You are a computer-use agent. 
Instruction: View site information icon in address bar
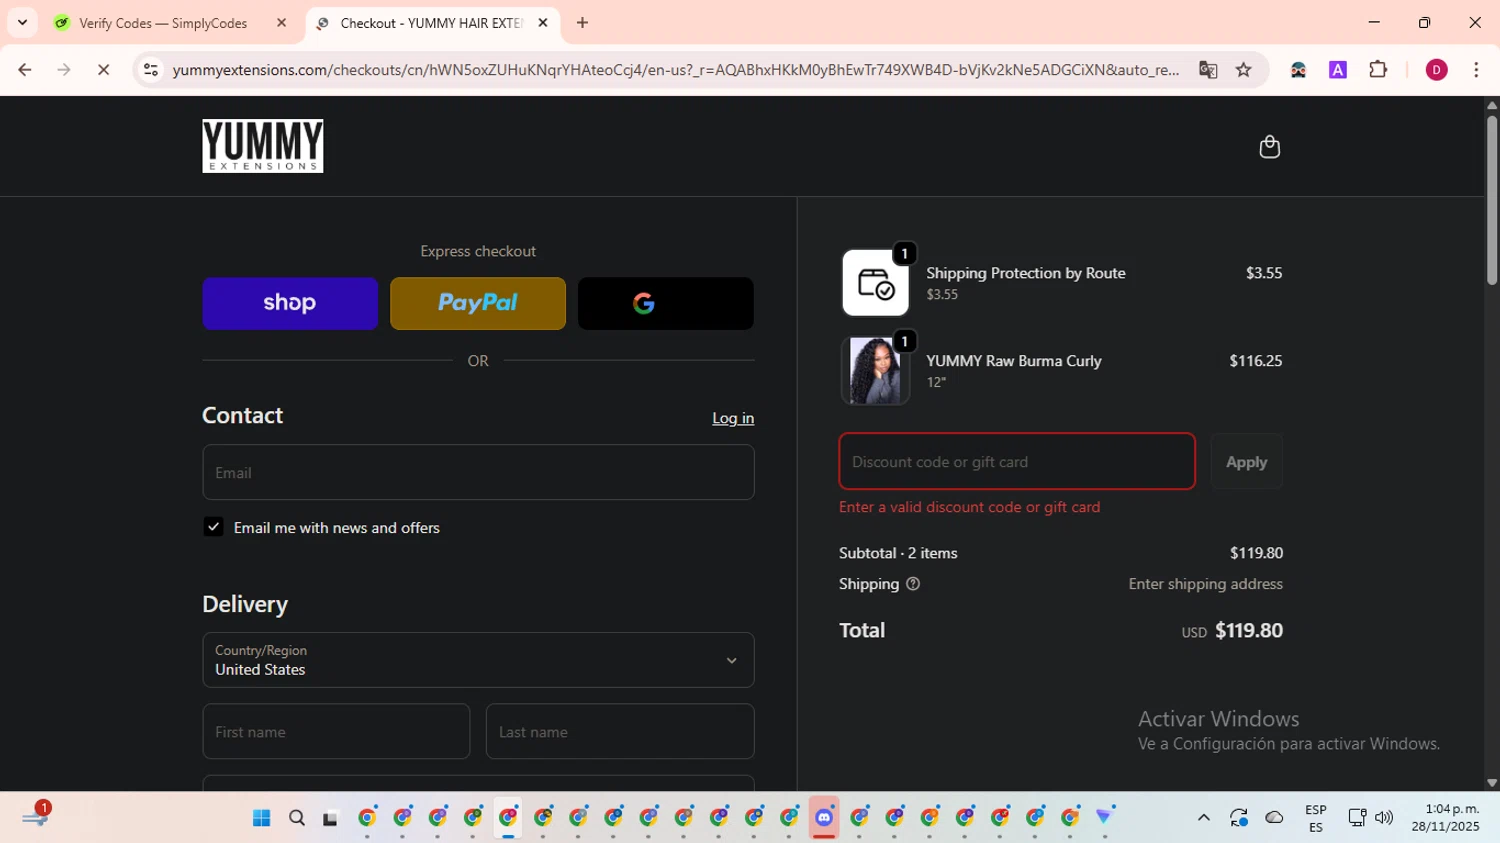(x=151, y=70)
